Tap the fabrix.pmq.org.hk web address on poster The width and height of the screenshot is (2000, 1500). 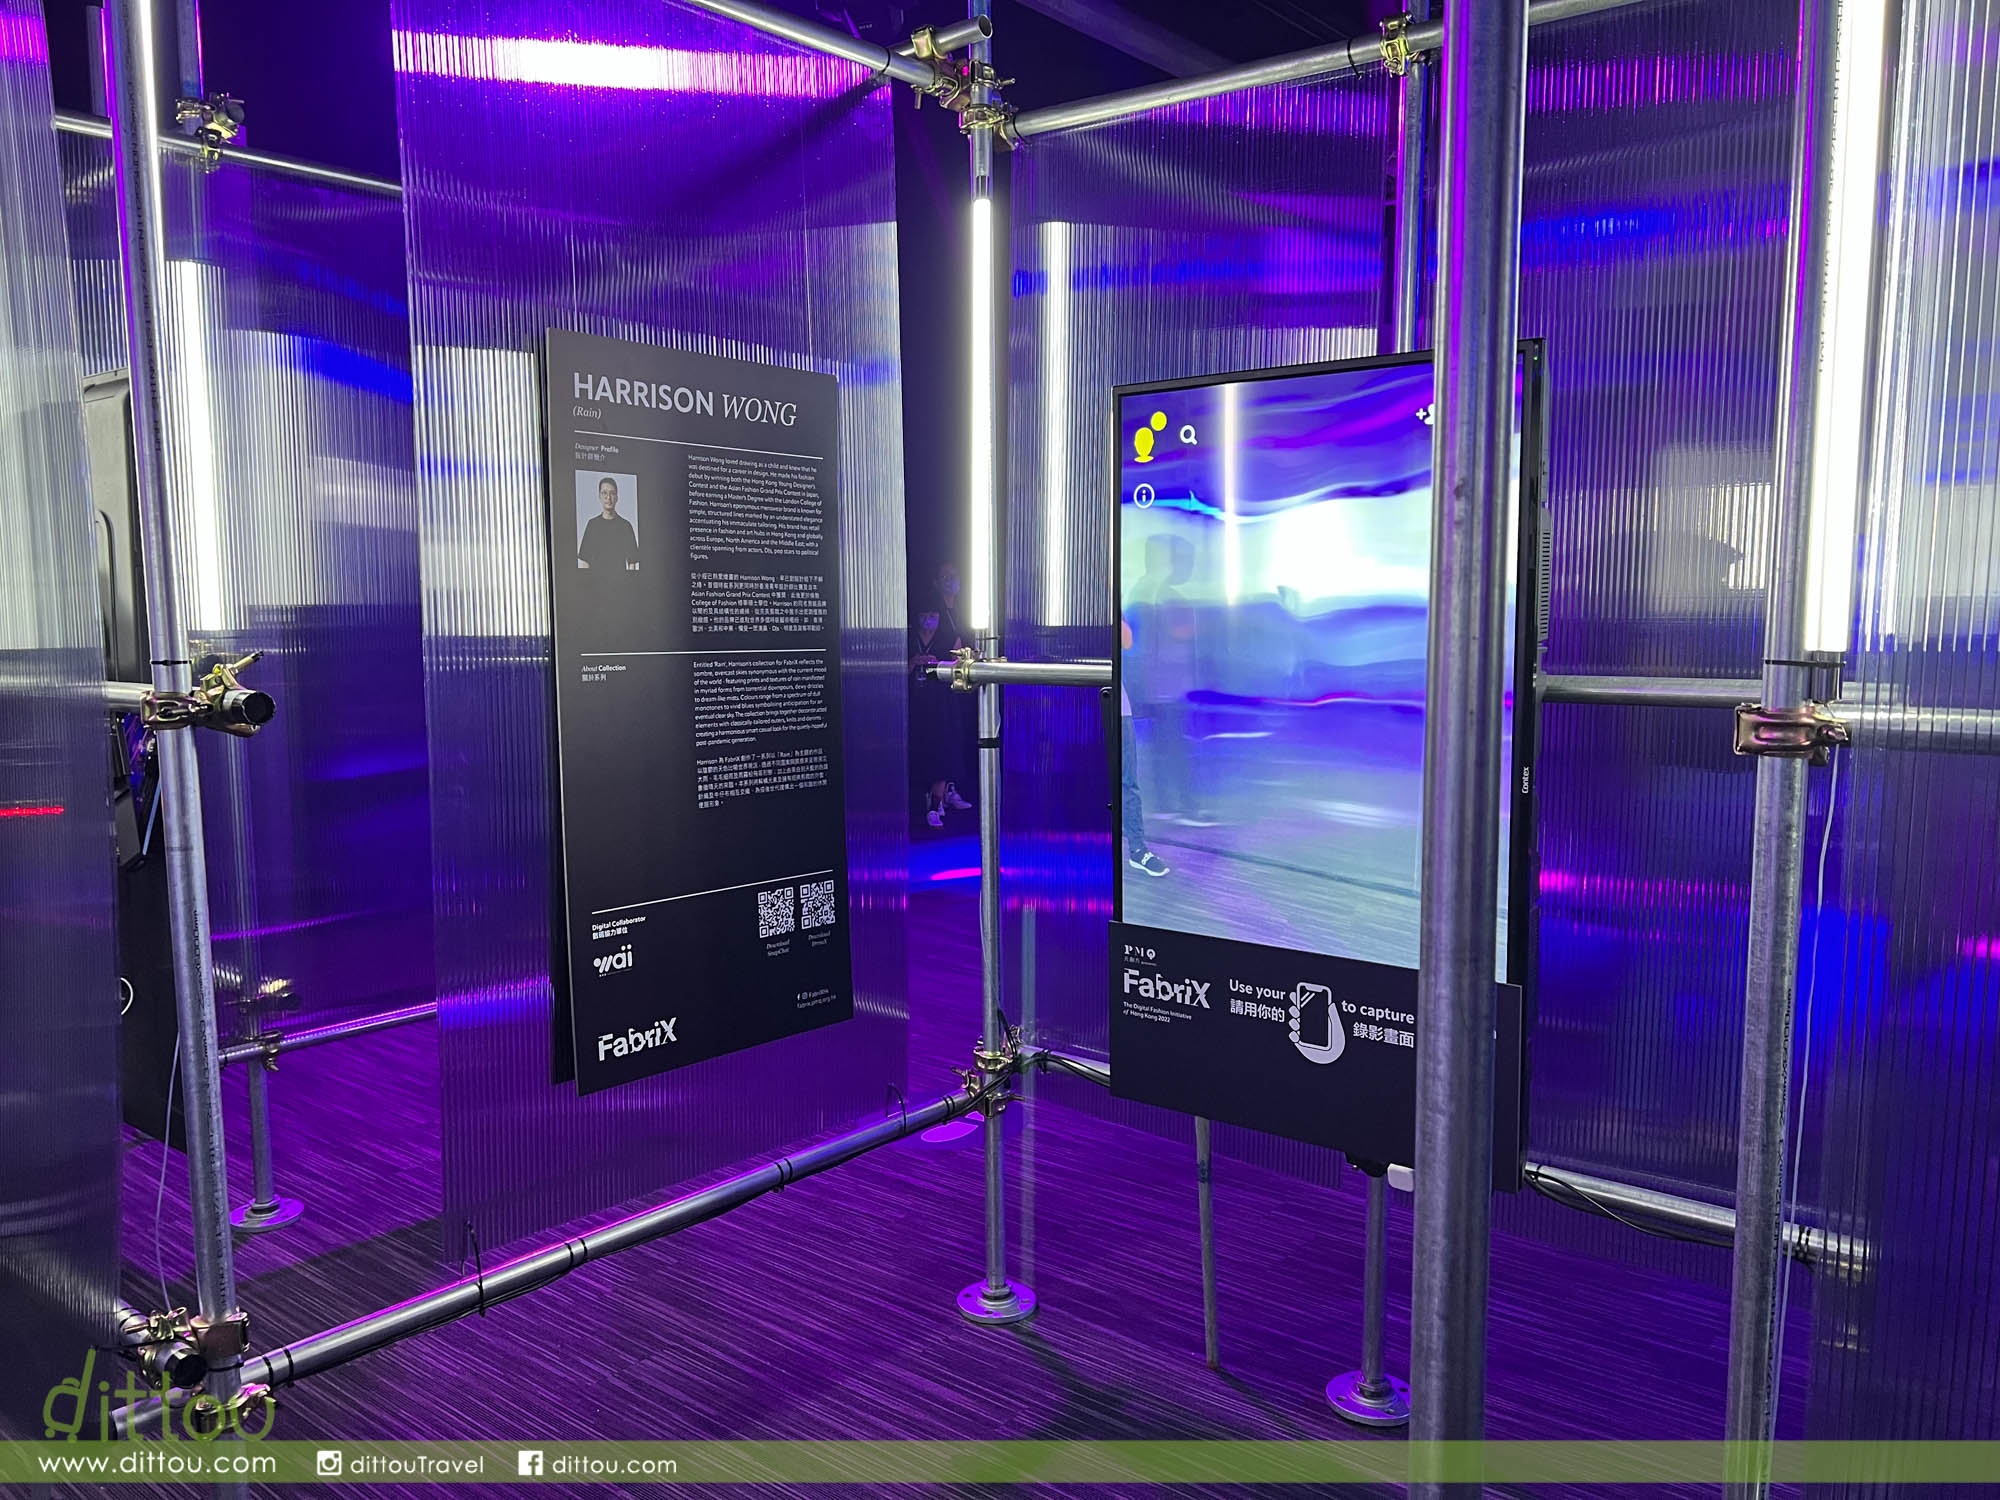(817, 1002)
